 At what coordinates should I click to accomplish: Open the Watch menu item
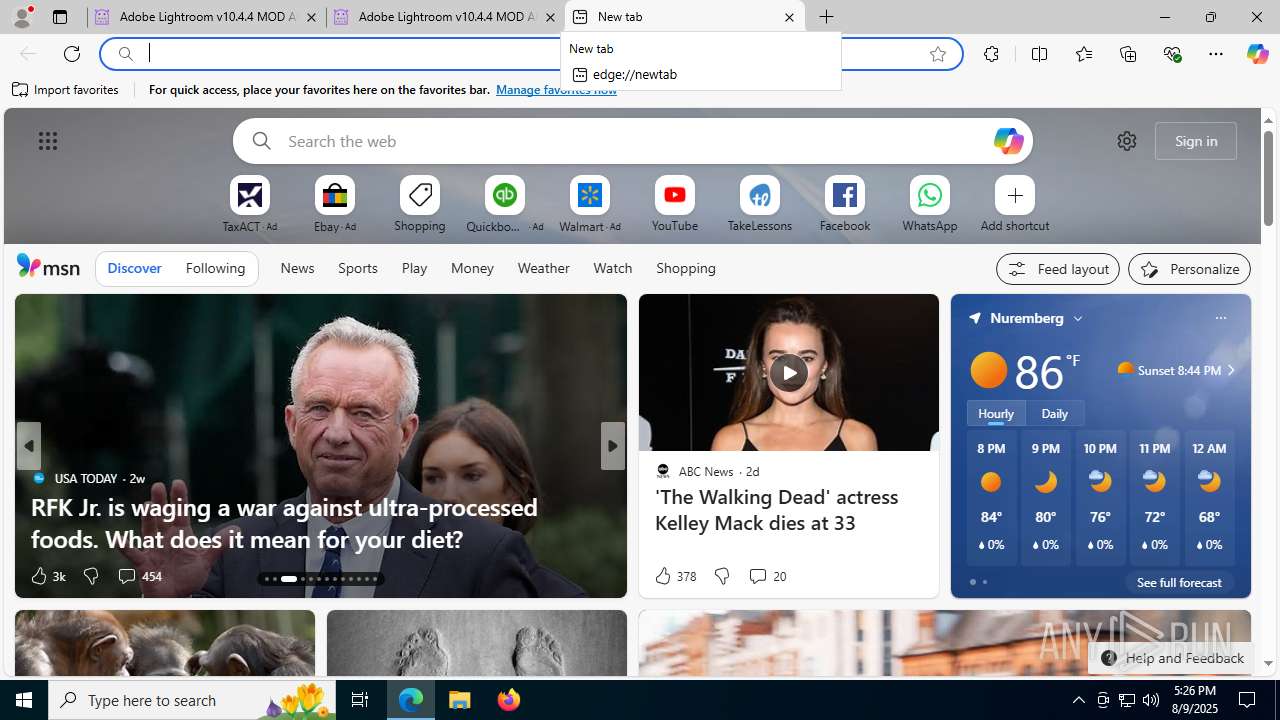pos(613,268)
